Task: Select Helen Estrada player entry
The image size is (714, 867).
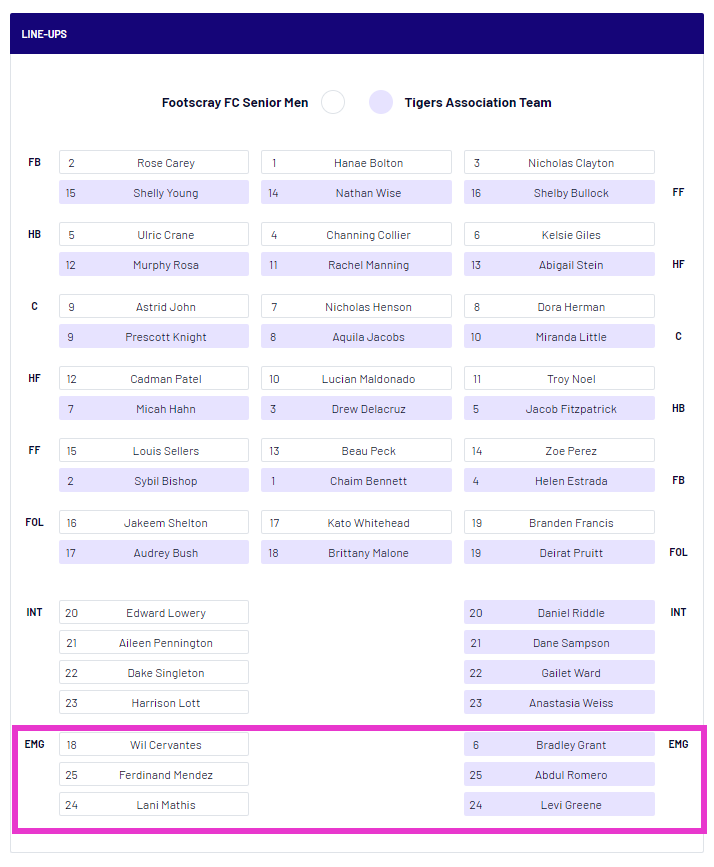Action: pyautogui.click(x=559, y=481)
